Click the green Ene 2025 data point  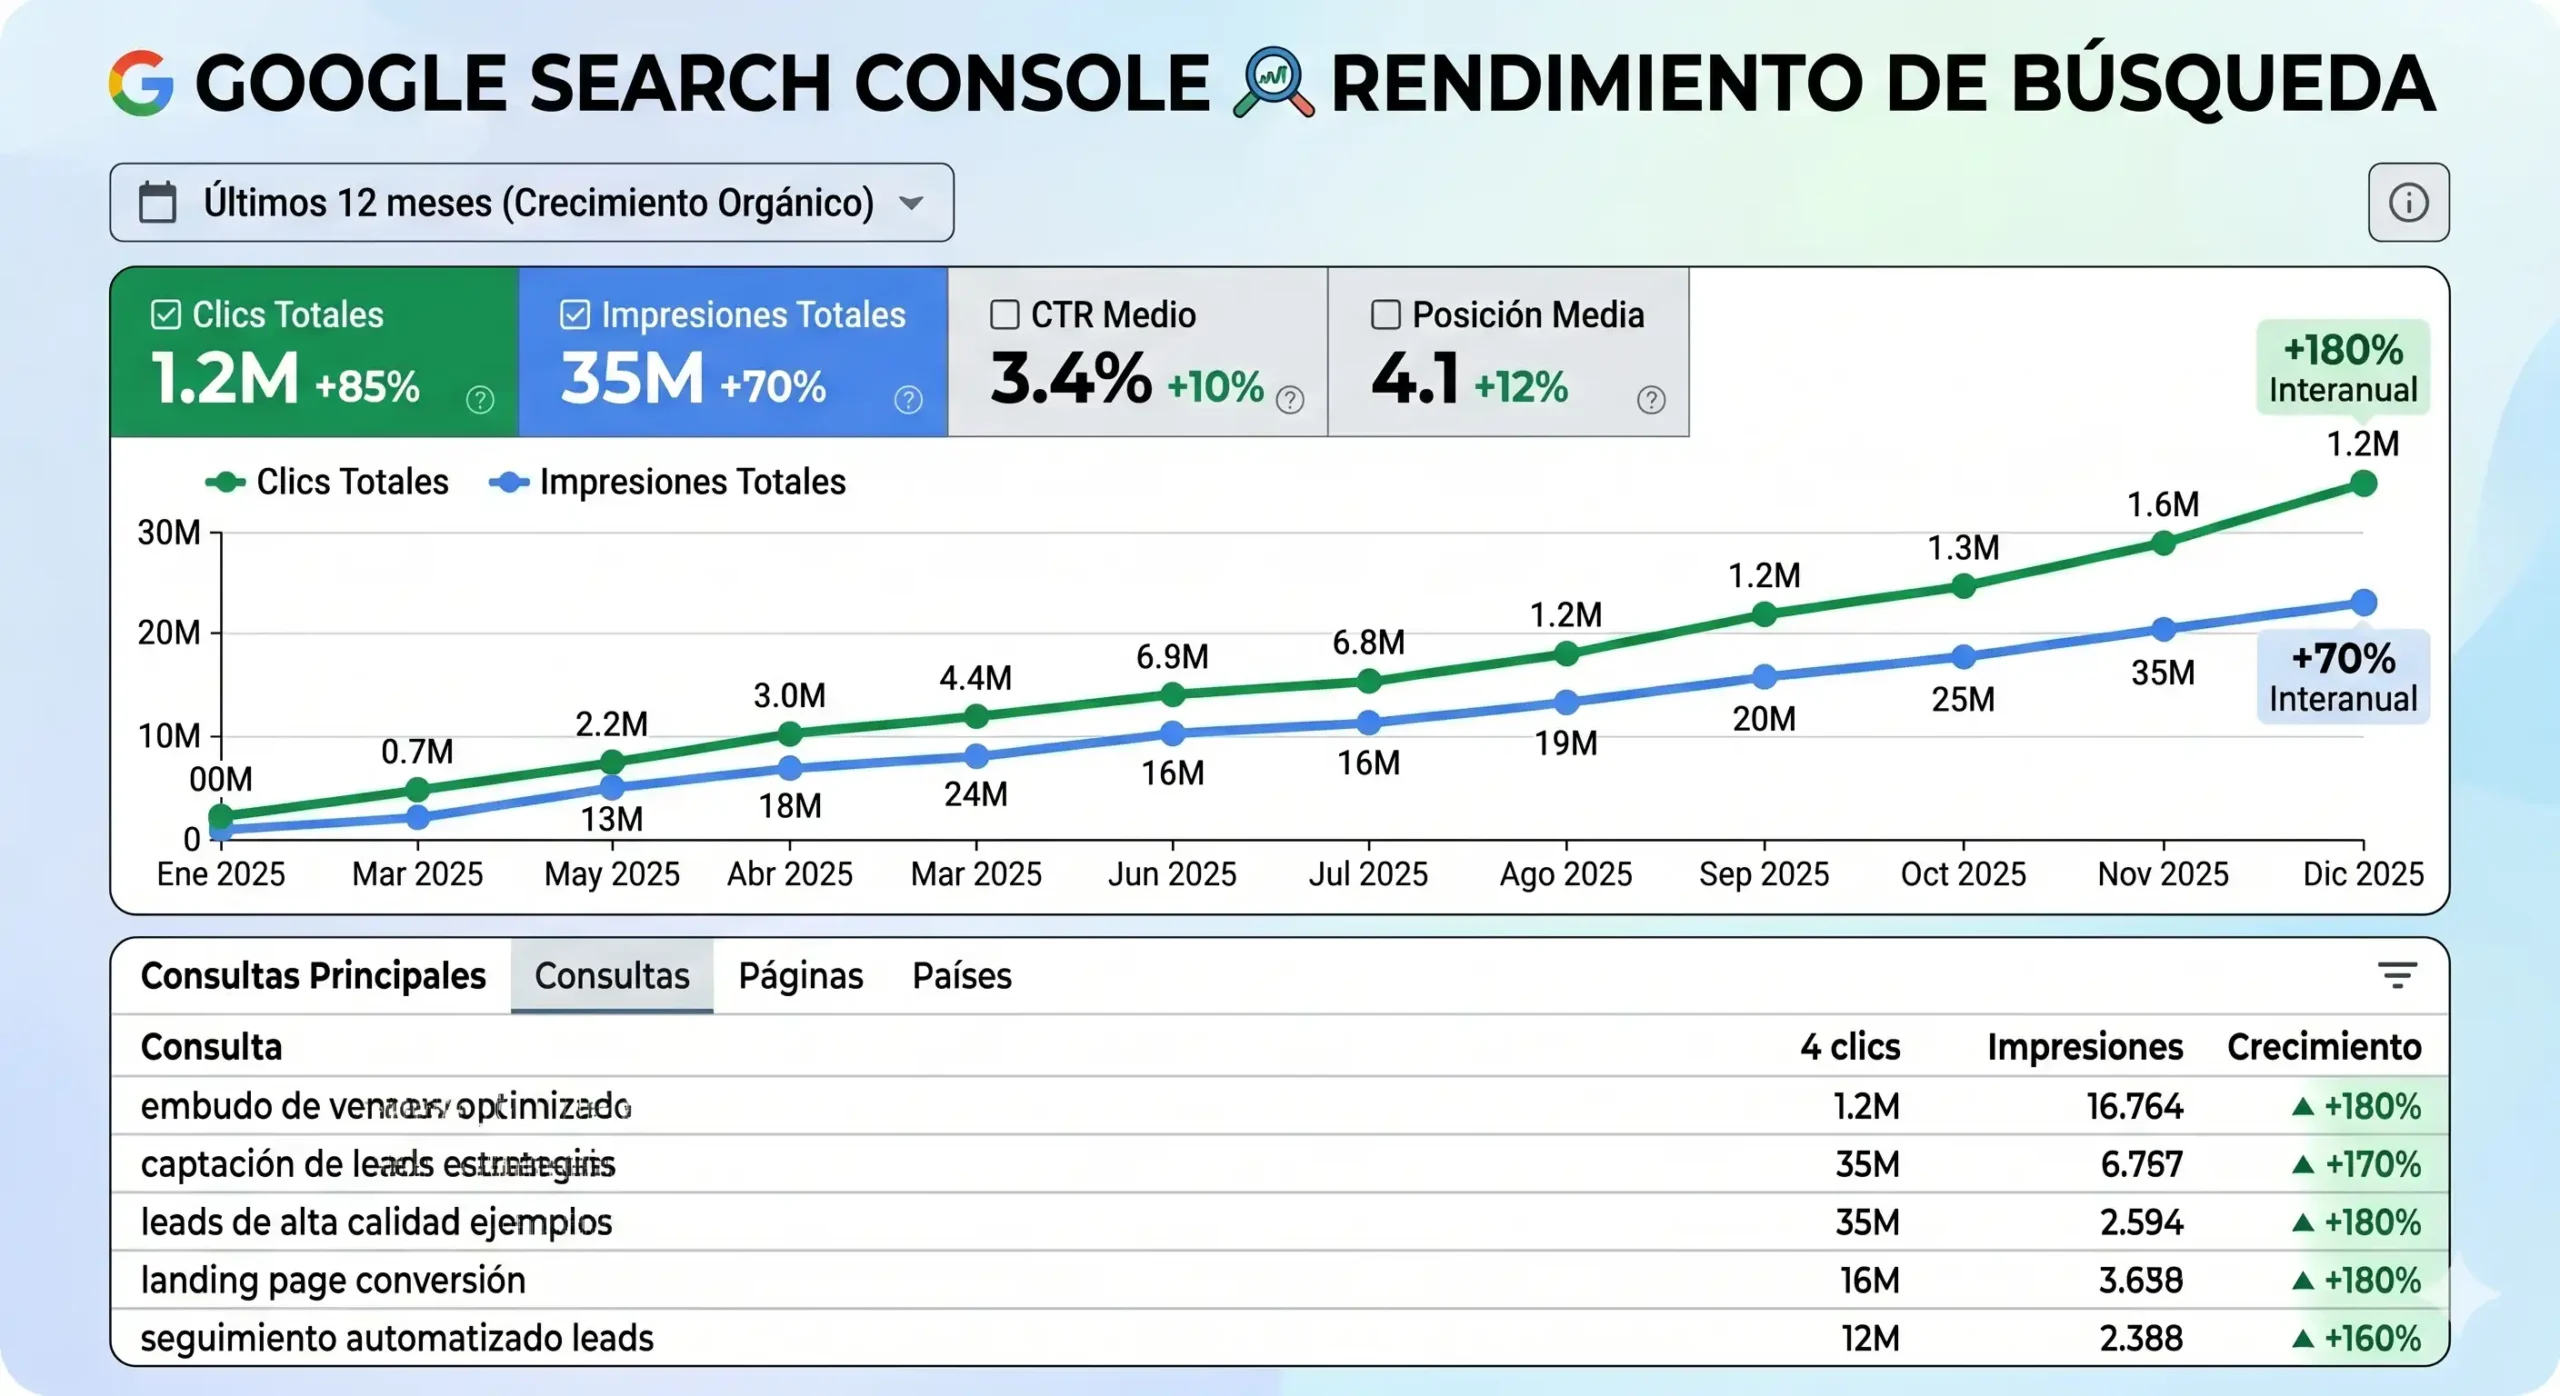(x=221, y=816)
